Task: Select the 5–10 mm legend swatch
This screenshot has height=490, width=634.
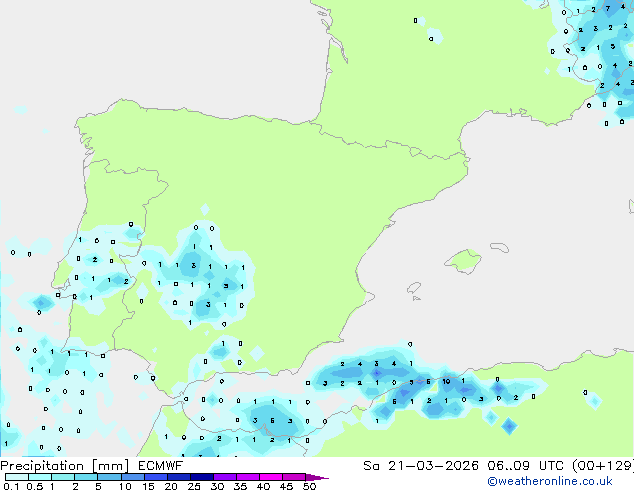Action: point(109,477)
